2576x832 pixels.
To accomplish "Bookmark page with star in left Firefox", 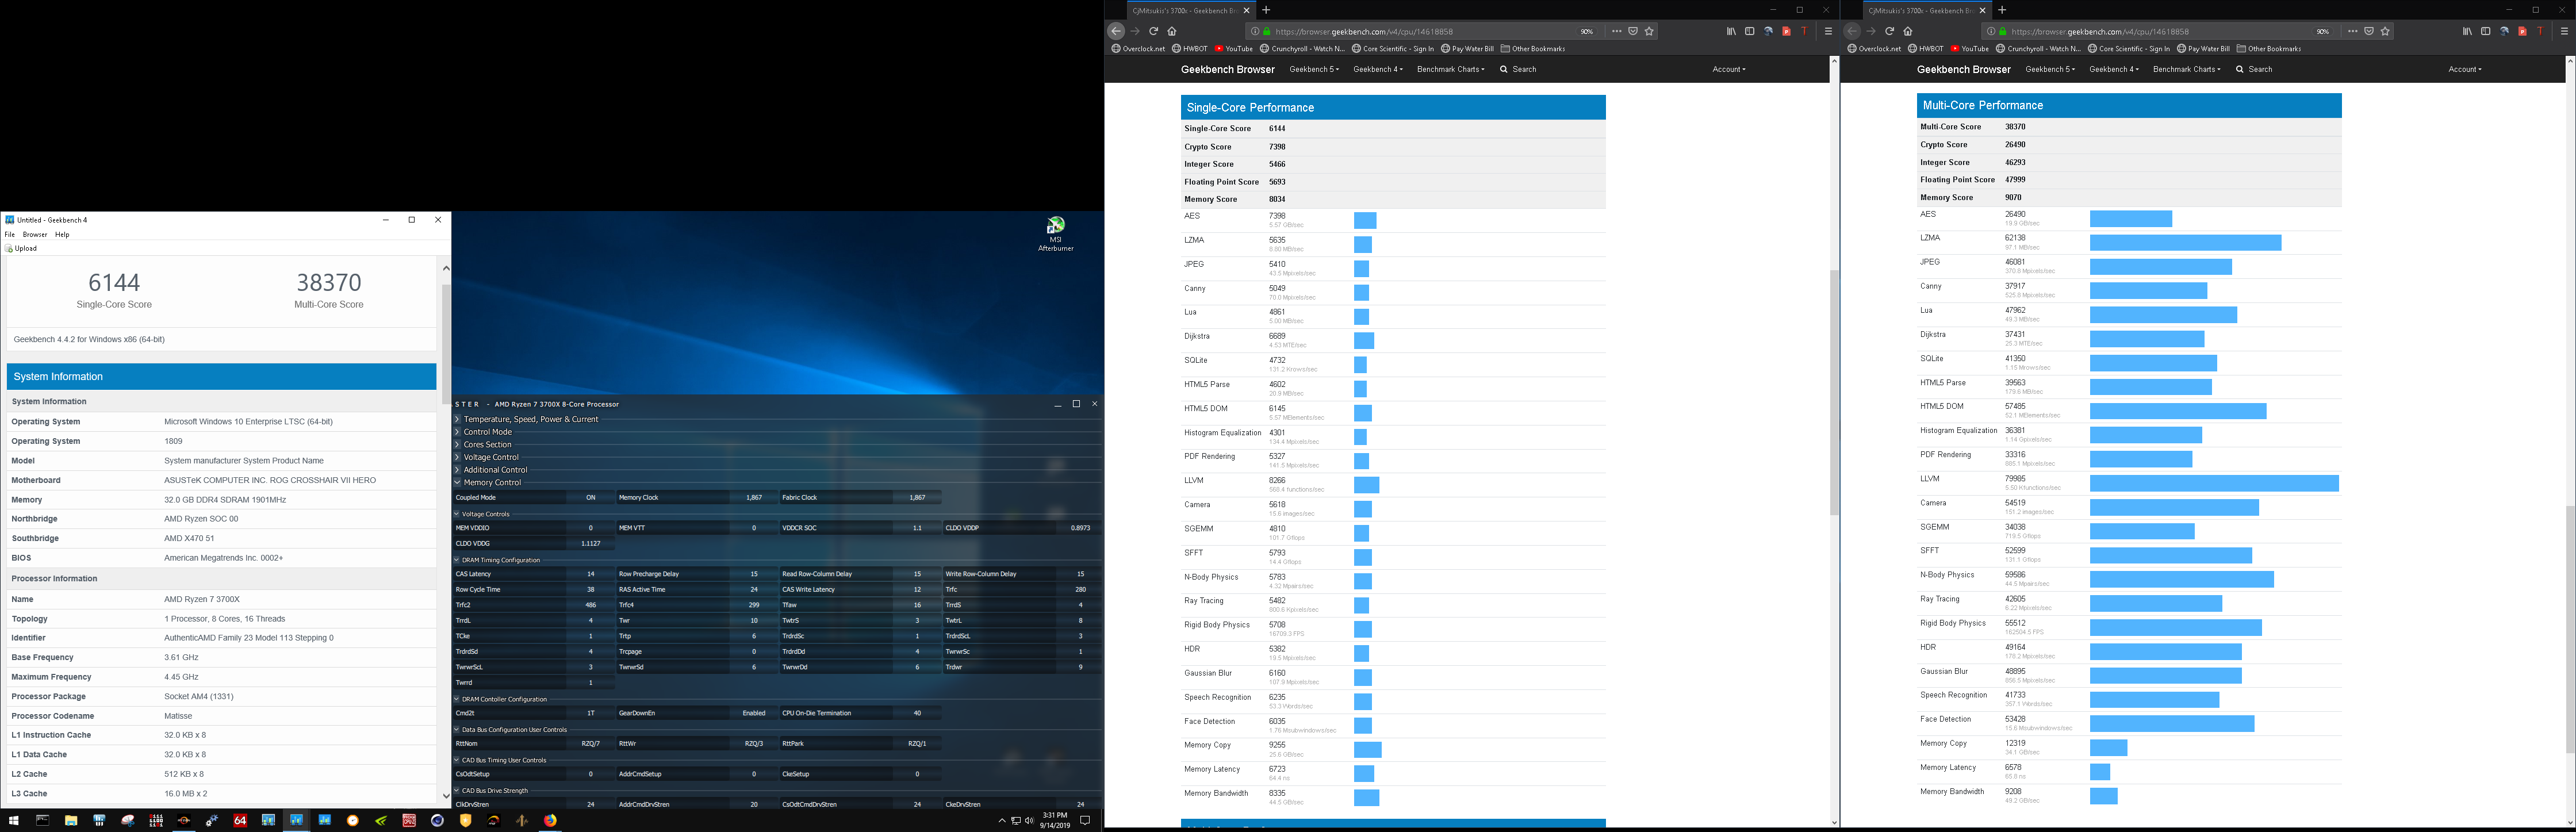I will pos(1650,31).
